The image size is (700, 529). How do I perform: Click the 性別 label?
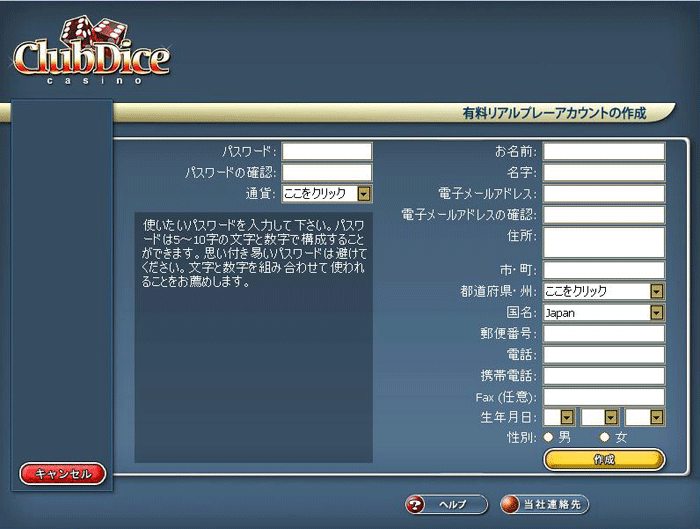(x=521, y=437)
